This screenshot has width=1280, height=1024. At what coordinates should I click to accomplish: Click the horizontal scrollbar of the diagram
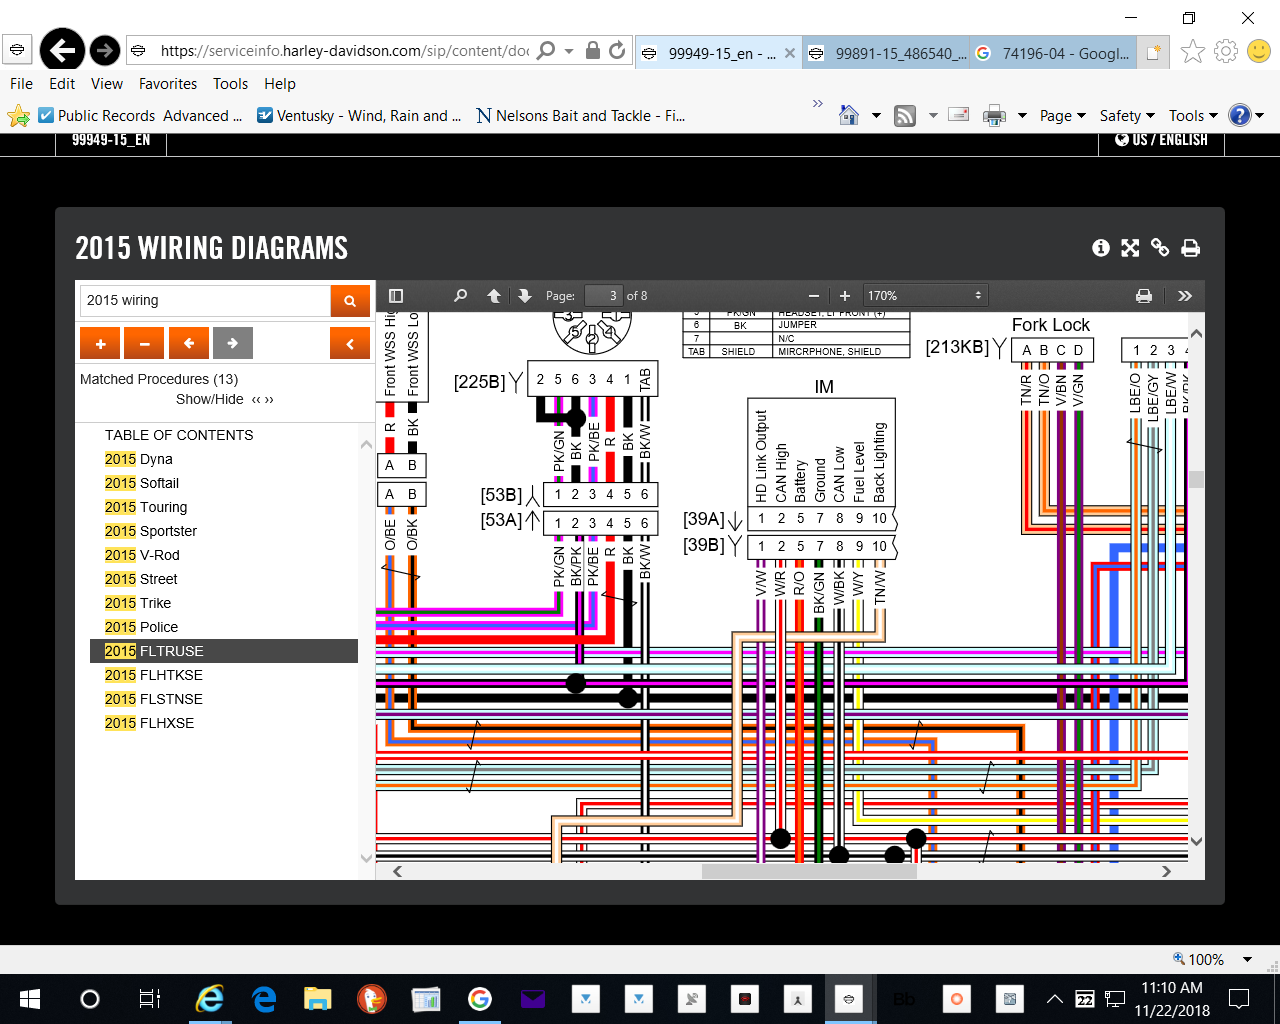(x=808, y=871)
